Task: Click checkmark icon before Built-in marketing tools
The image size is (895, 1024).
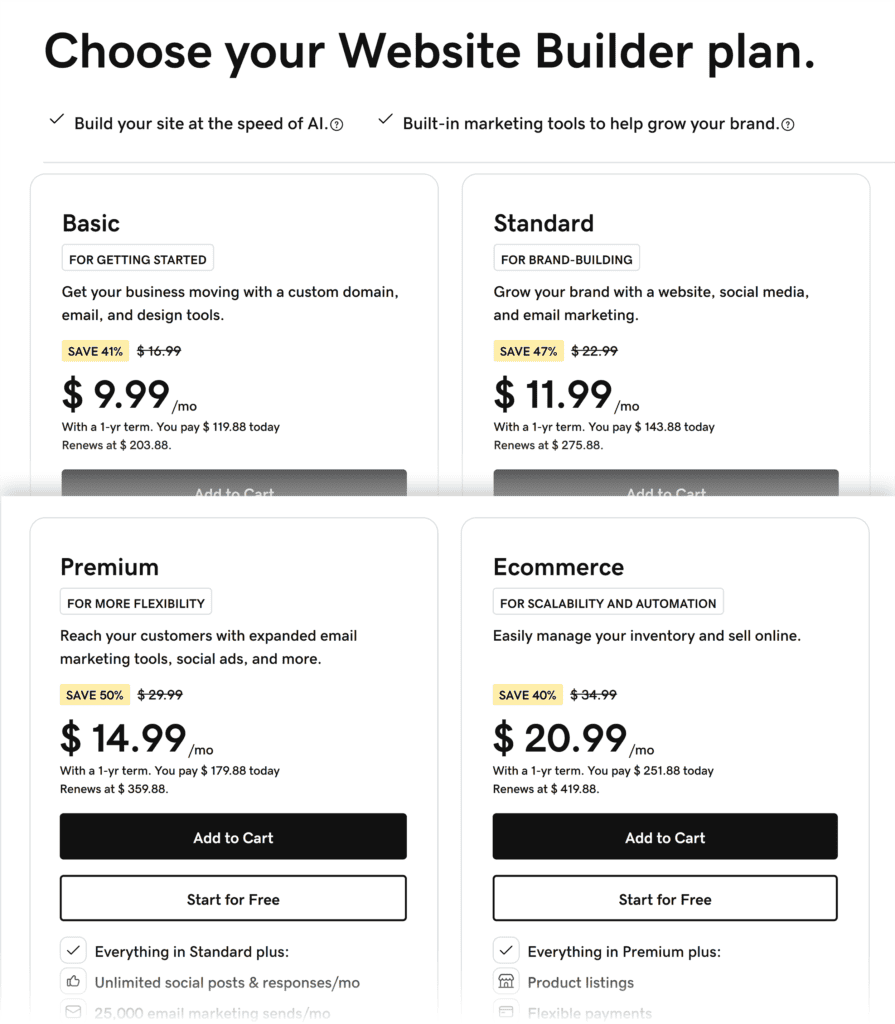Action: click(385, 121)
